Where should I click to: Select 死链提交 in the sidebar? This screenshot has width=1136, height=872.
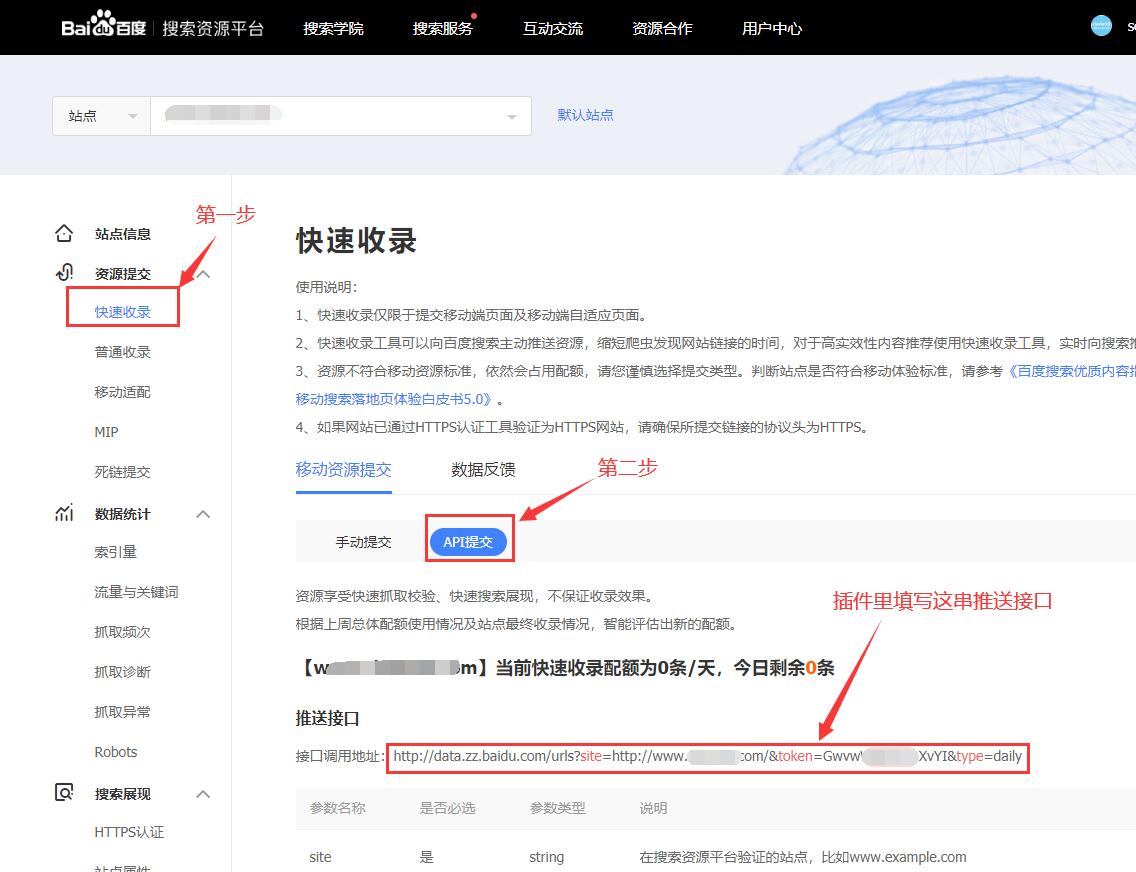tap(122, 471)
